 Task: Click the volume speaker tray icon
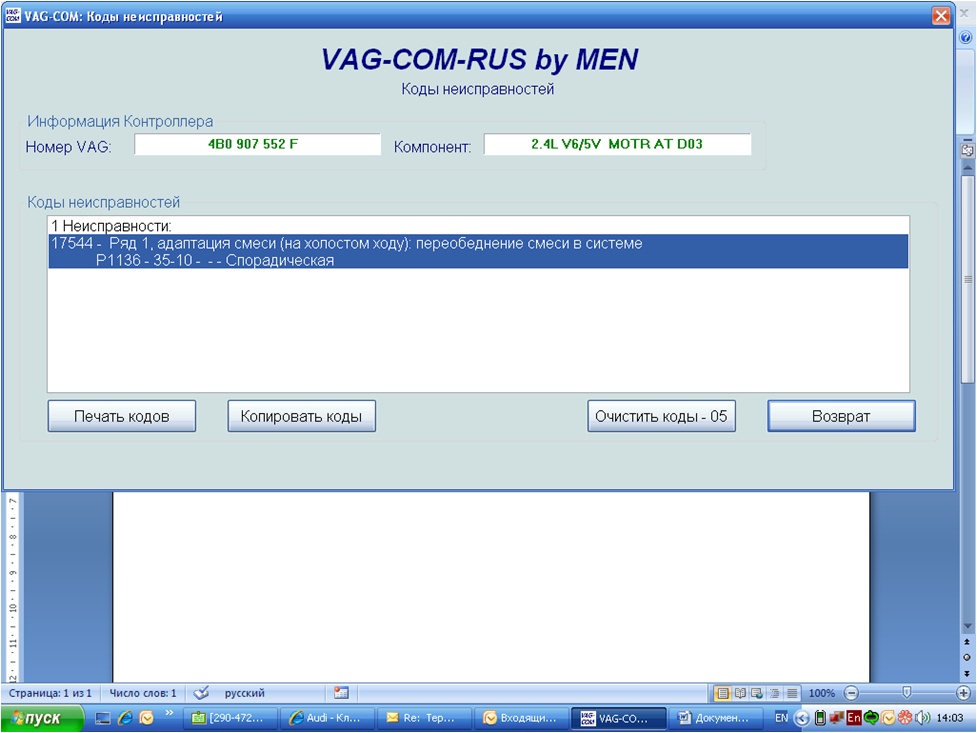[x=922, y=718]
